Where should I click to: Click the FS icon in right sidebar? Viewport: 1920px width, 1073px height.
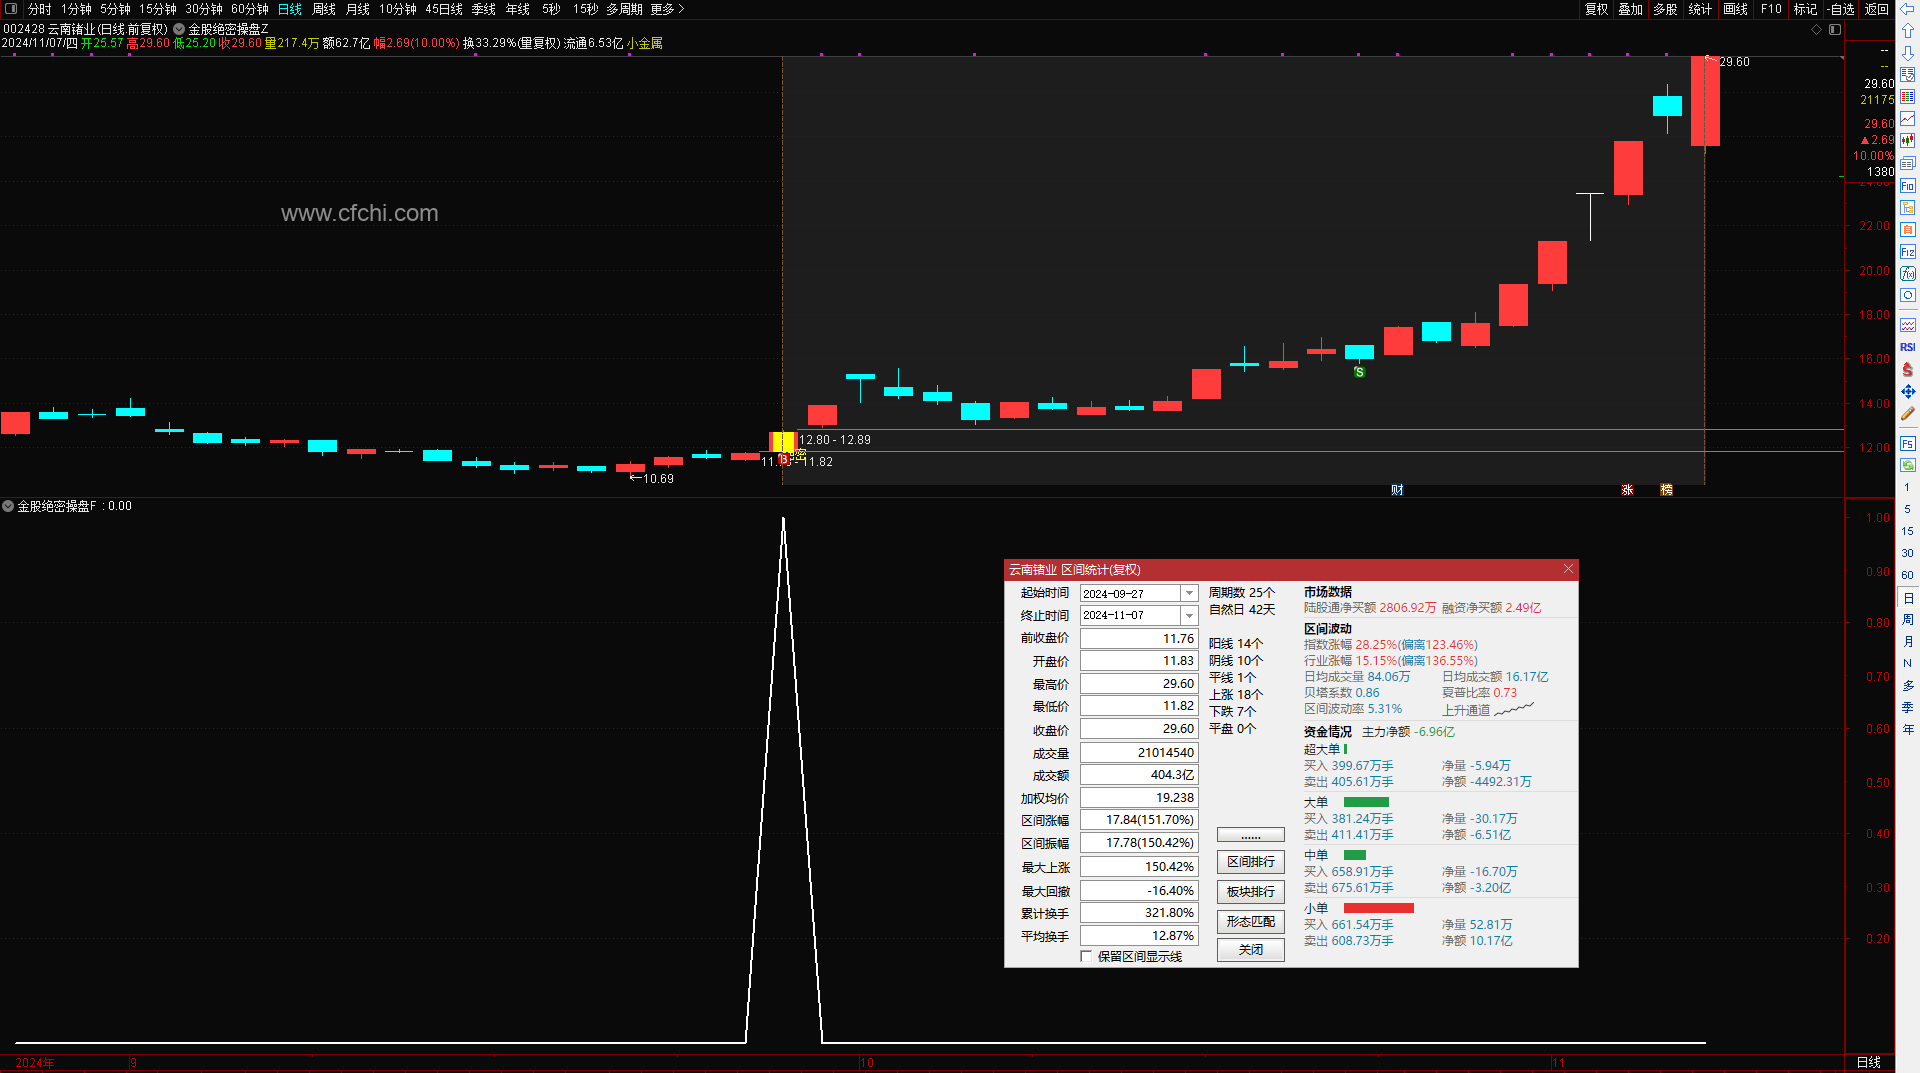pos(1908,443)
